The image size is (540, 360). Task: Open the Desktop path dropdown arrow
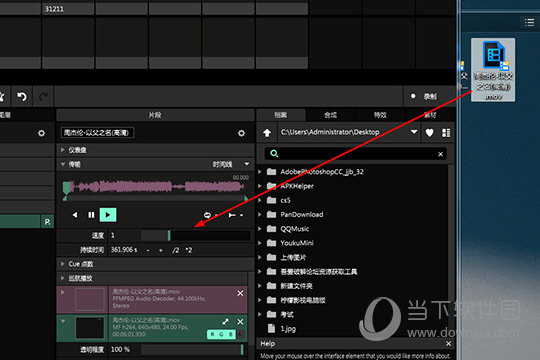point(414,132)
